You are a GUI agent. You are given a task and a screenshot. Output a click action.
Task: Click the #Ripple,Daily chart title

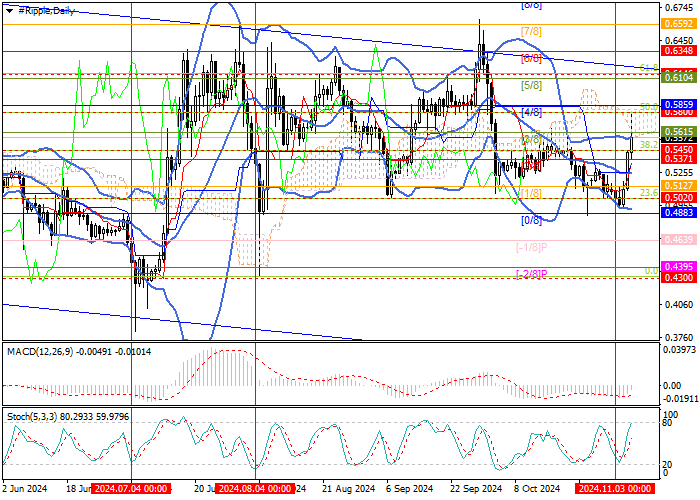(46, 12)
